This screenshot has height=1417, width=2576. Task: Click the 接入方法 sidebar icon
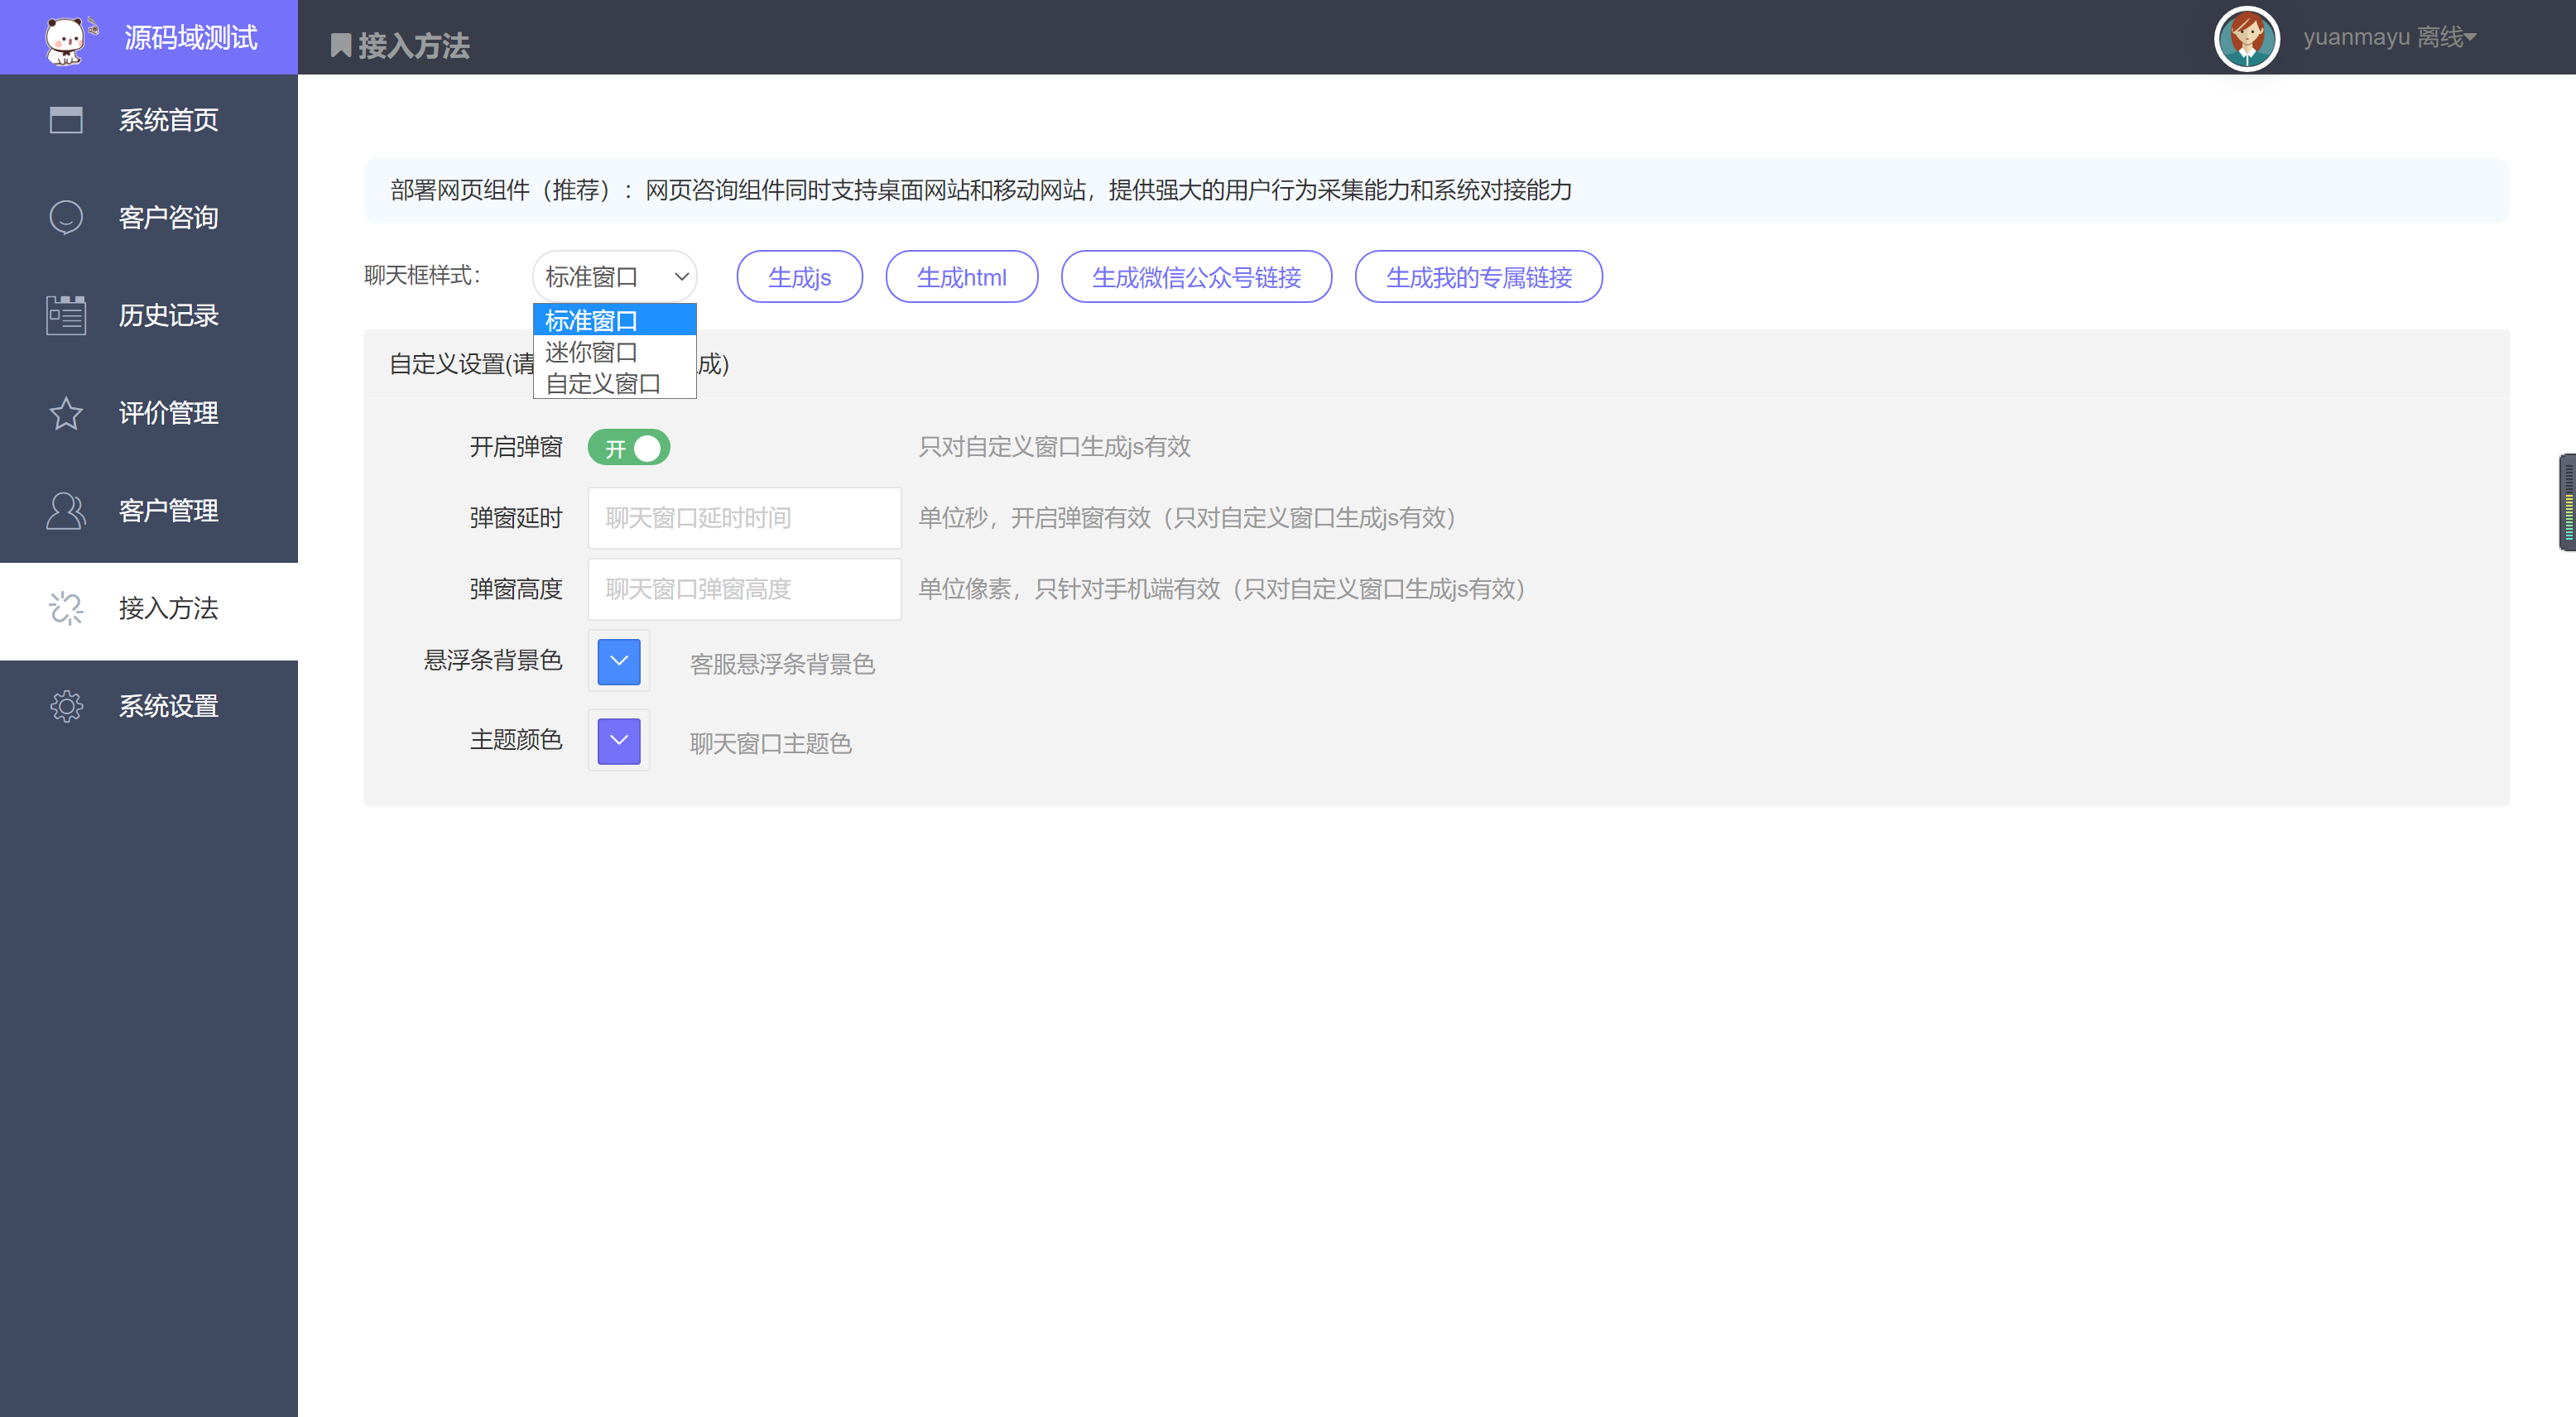pyautogui.click(x=65, y=608)
